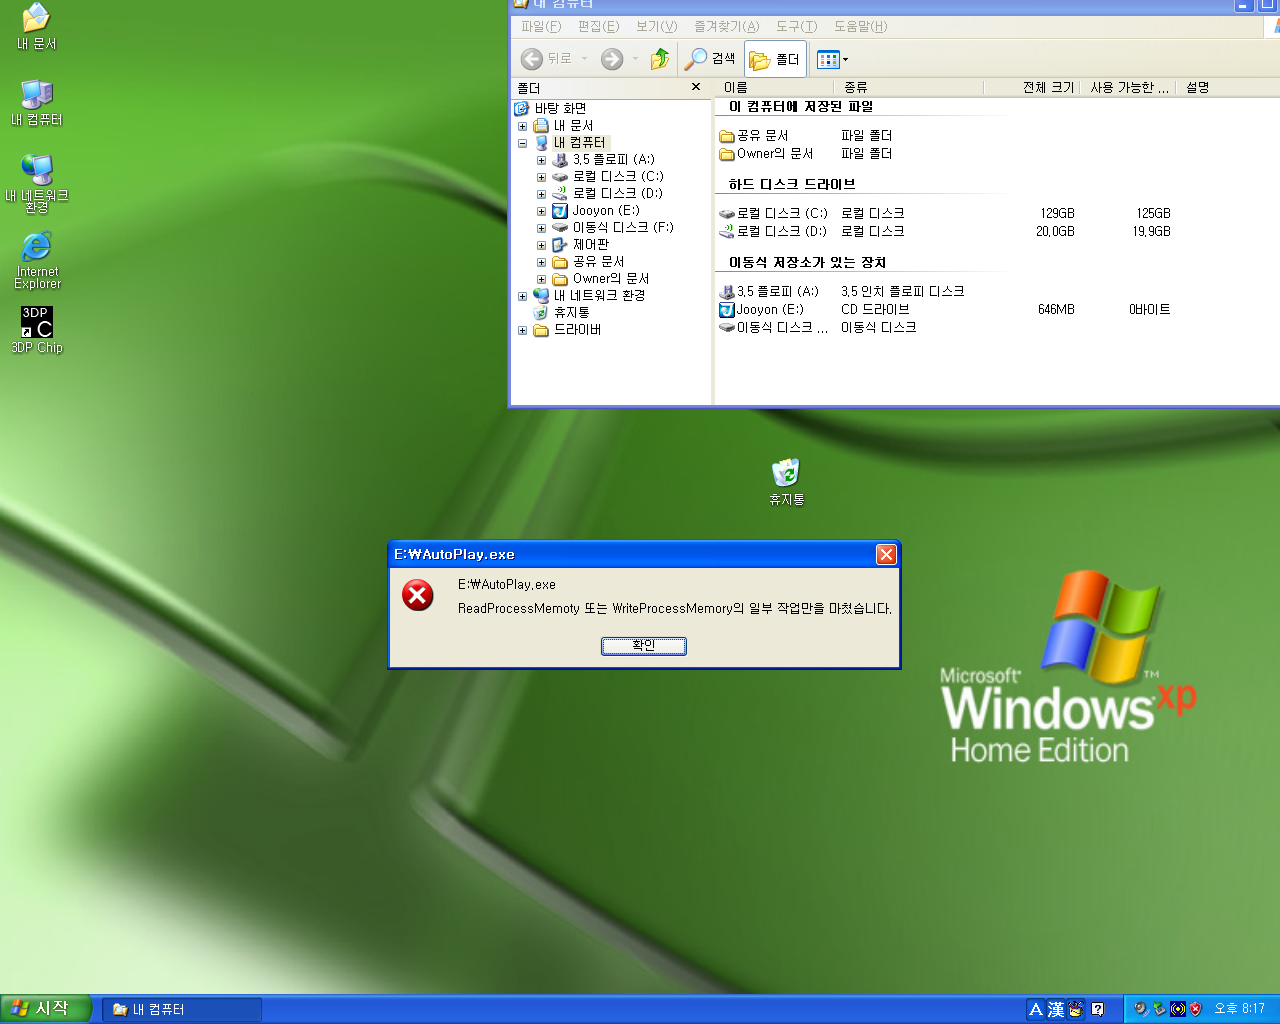This screenshot has width=1280, height=1024.
Task: Select 로컬 디스크 (C:) drive in file list
Action: (773, 214)
